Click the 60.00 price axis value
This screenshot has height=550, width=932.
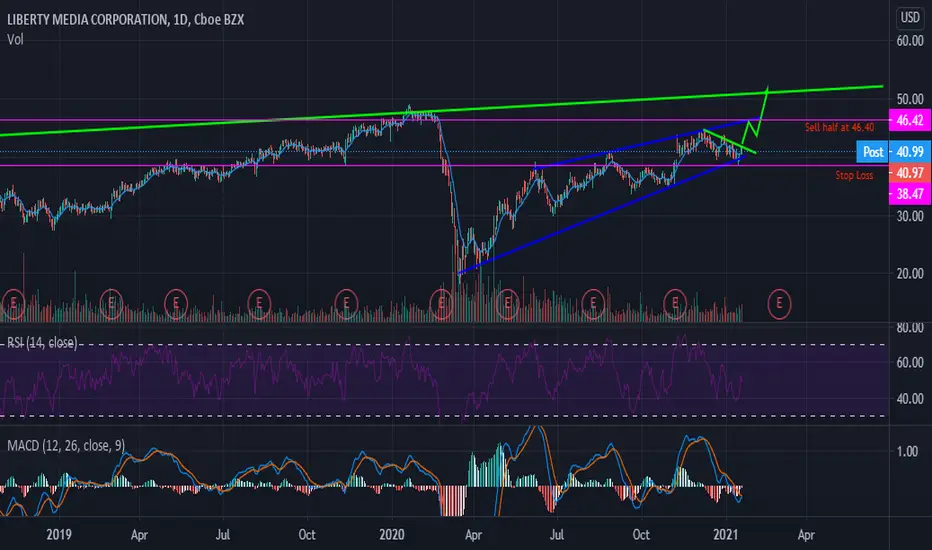(x=910, y=41)
